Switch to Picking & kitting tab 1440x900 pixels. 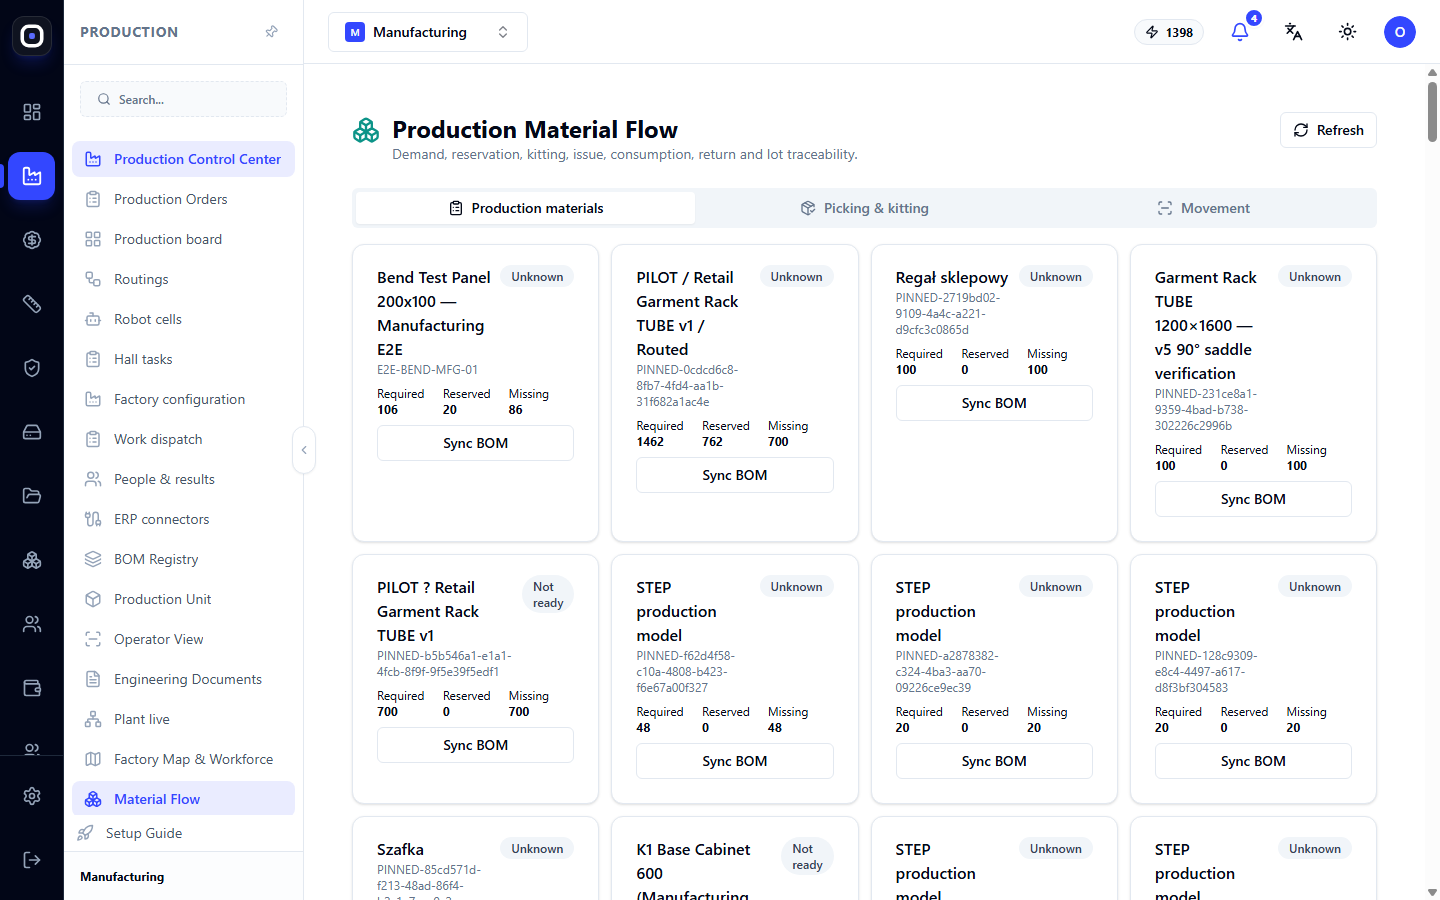click(x=865, y=208)
